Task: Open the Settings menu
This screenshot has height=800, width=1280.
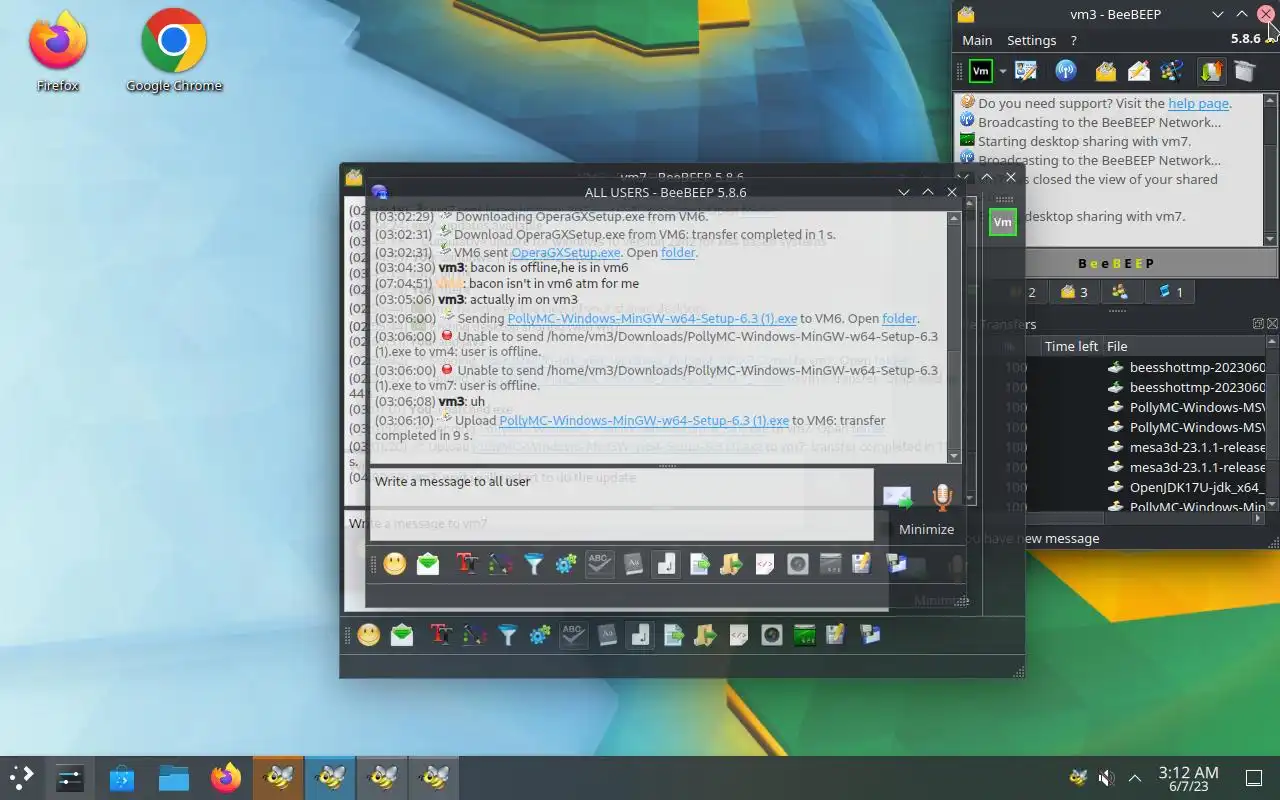Action: pyautogui.click(x=1031, y=40)
